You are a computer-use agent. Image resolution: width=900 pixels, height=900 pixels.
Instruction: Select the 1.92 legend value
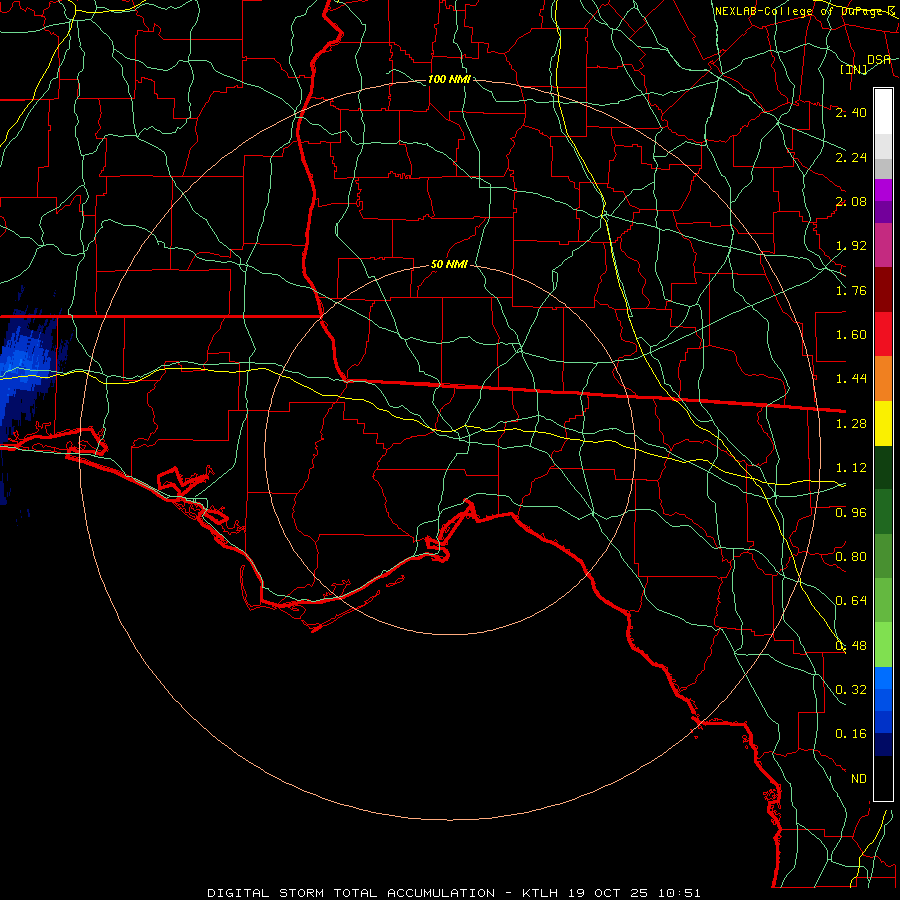pos(851,246)
